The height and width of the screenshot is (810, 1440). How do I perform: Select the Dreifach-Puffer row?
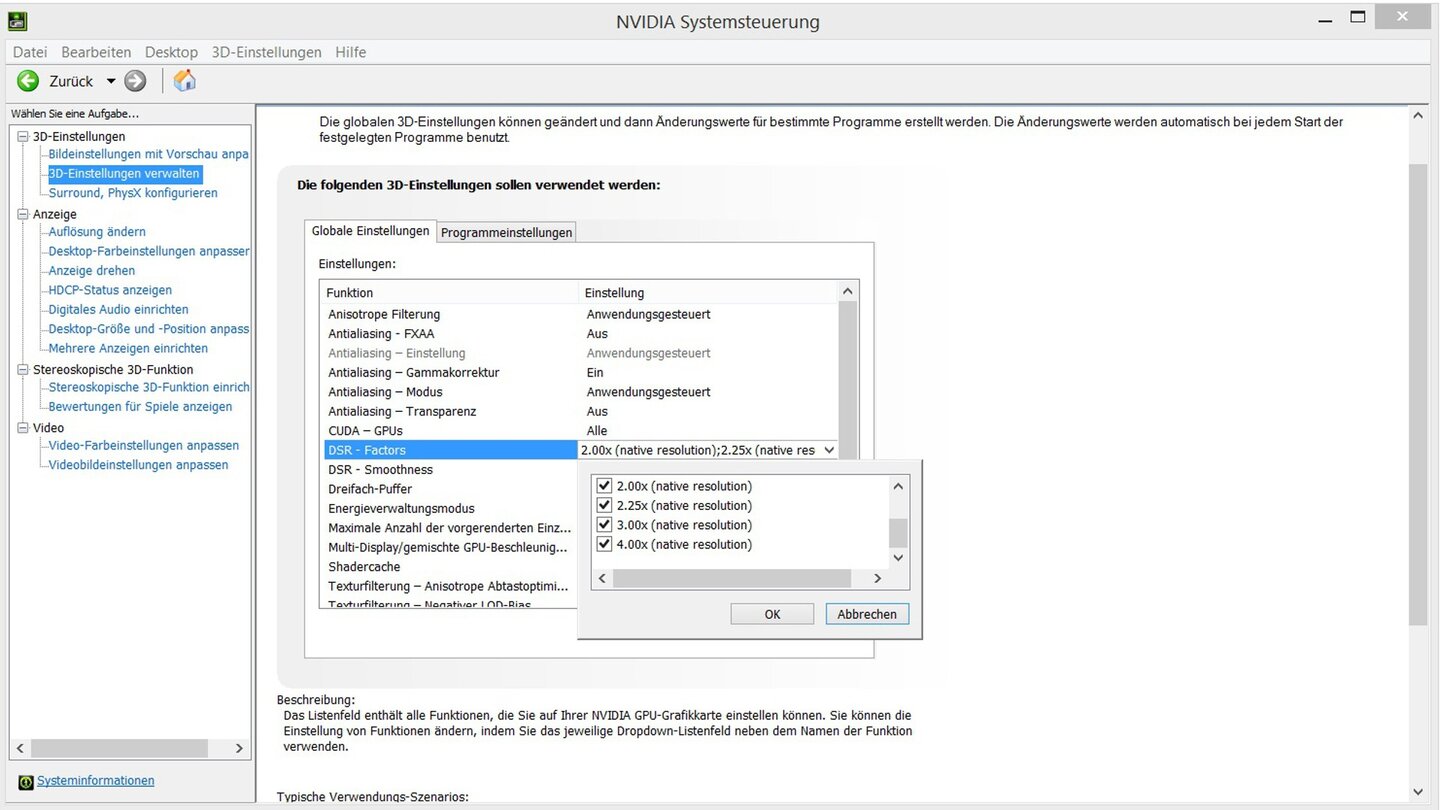tap(451, 489)
